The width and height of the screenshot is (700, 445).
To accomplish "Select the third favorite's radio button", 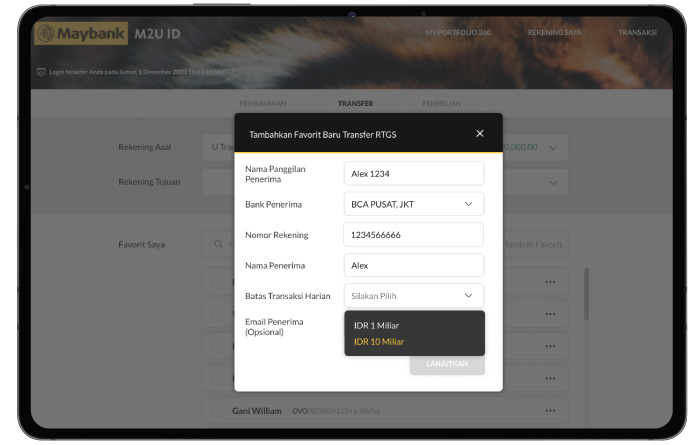I will 217,346.
